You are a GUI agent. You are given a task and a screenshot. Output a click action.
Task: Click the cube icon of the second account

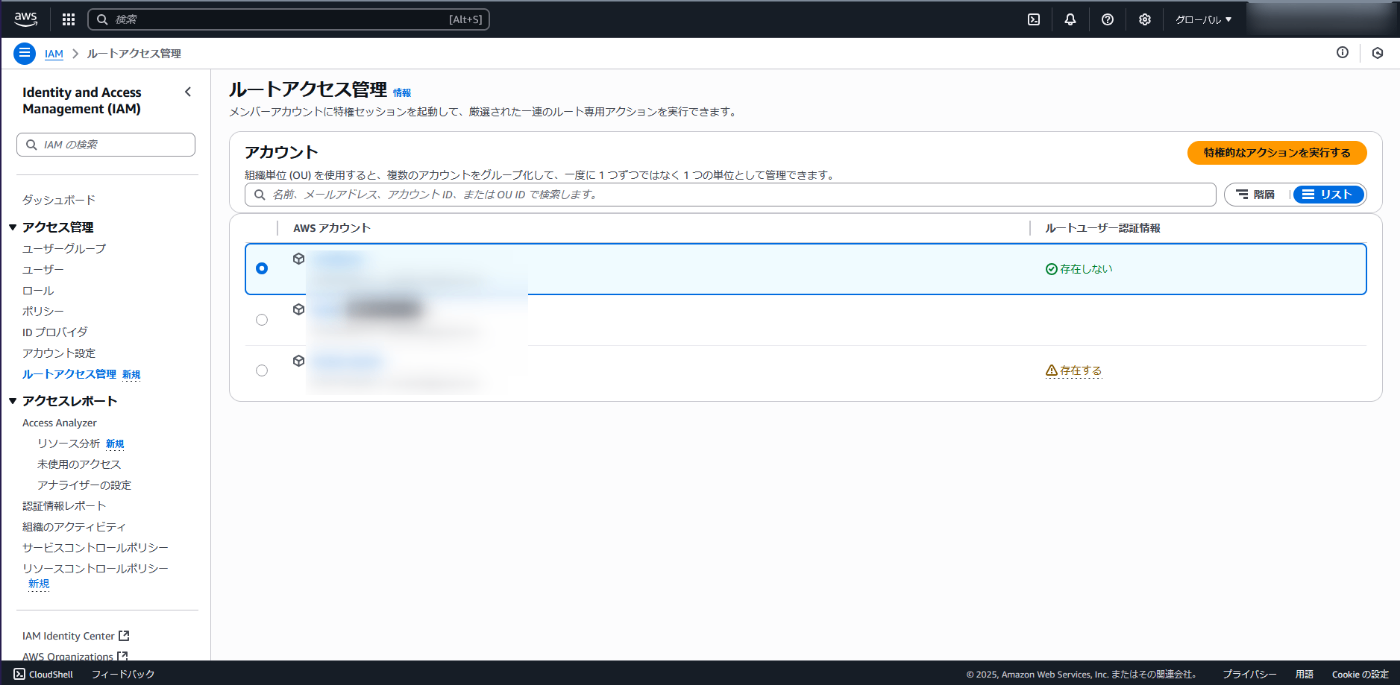coord(298,309)
